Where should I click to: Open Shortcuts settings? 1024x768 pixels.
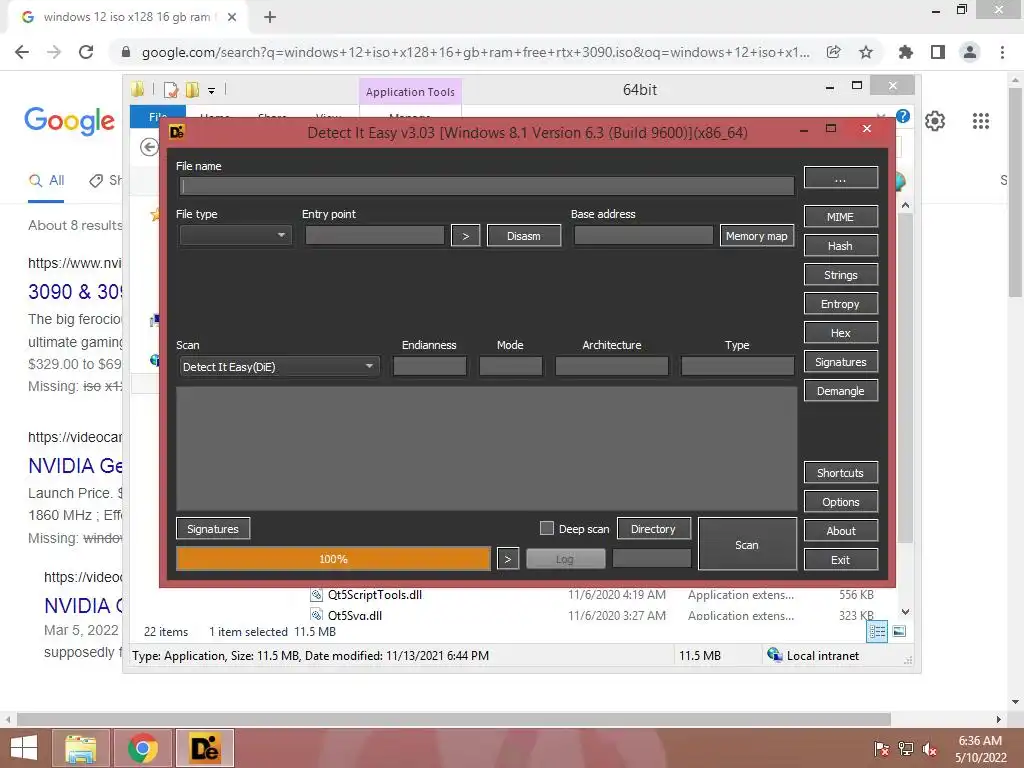point(840,473)
